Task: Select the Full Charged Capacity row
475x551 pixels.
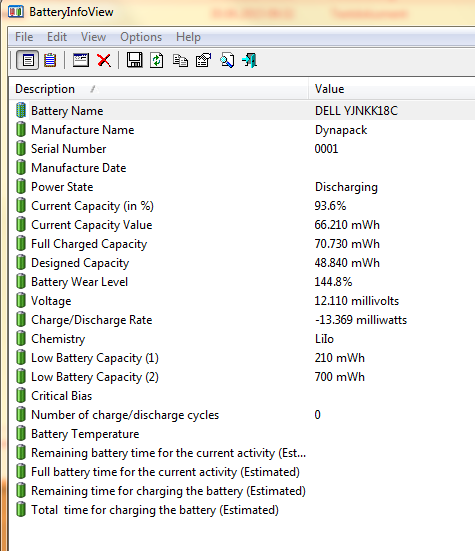Action: pos(242,244)
